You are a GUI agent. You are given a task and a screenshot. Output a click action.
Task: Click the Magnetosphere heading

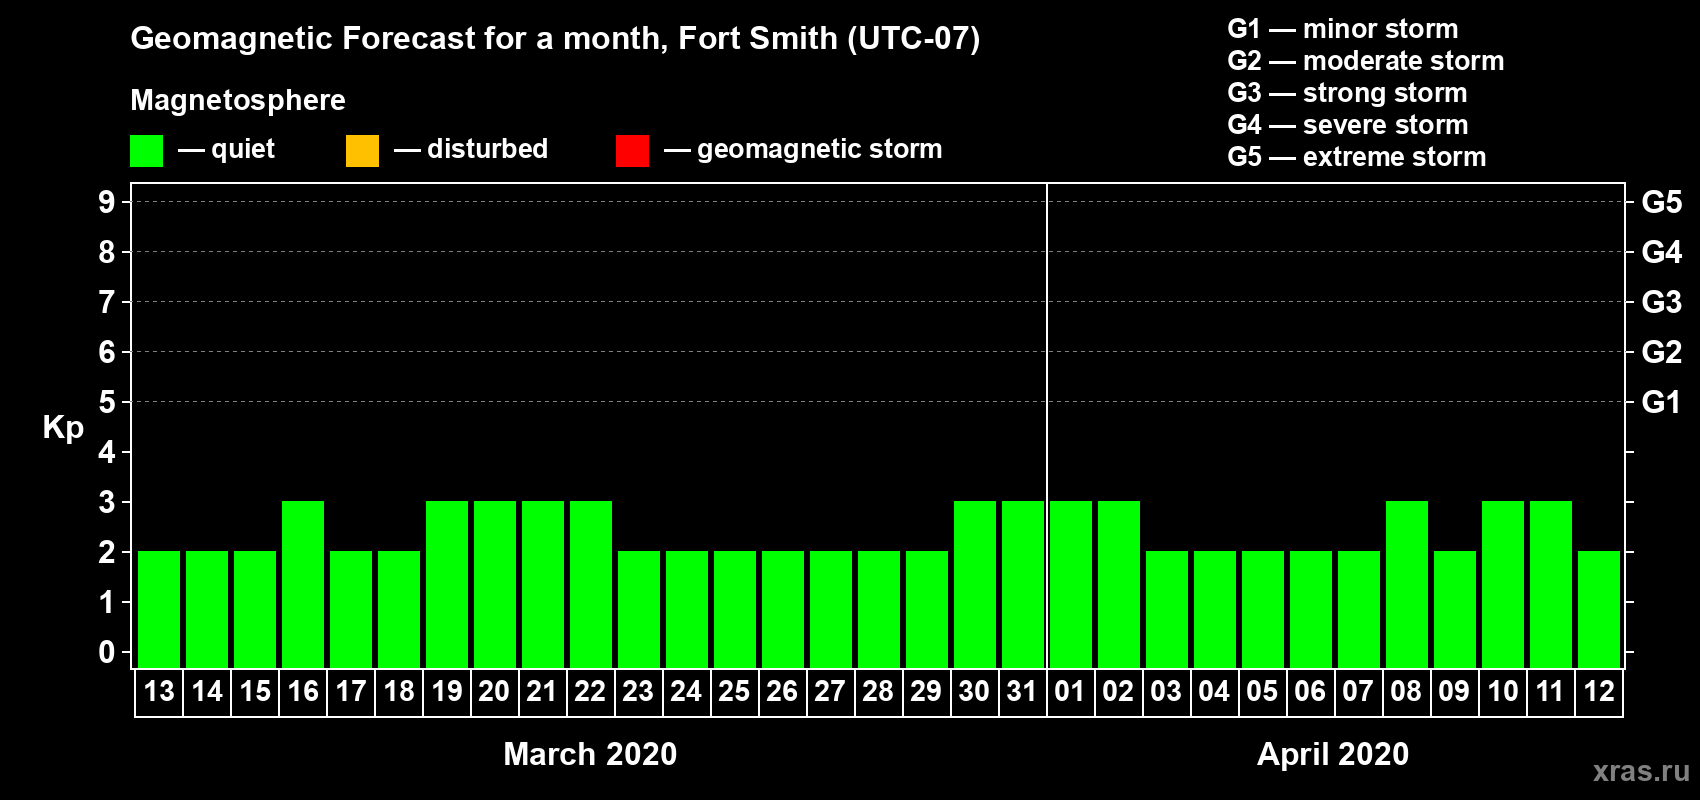click(238, 100)
